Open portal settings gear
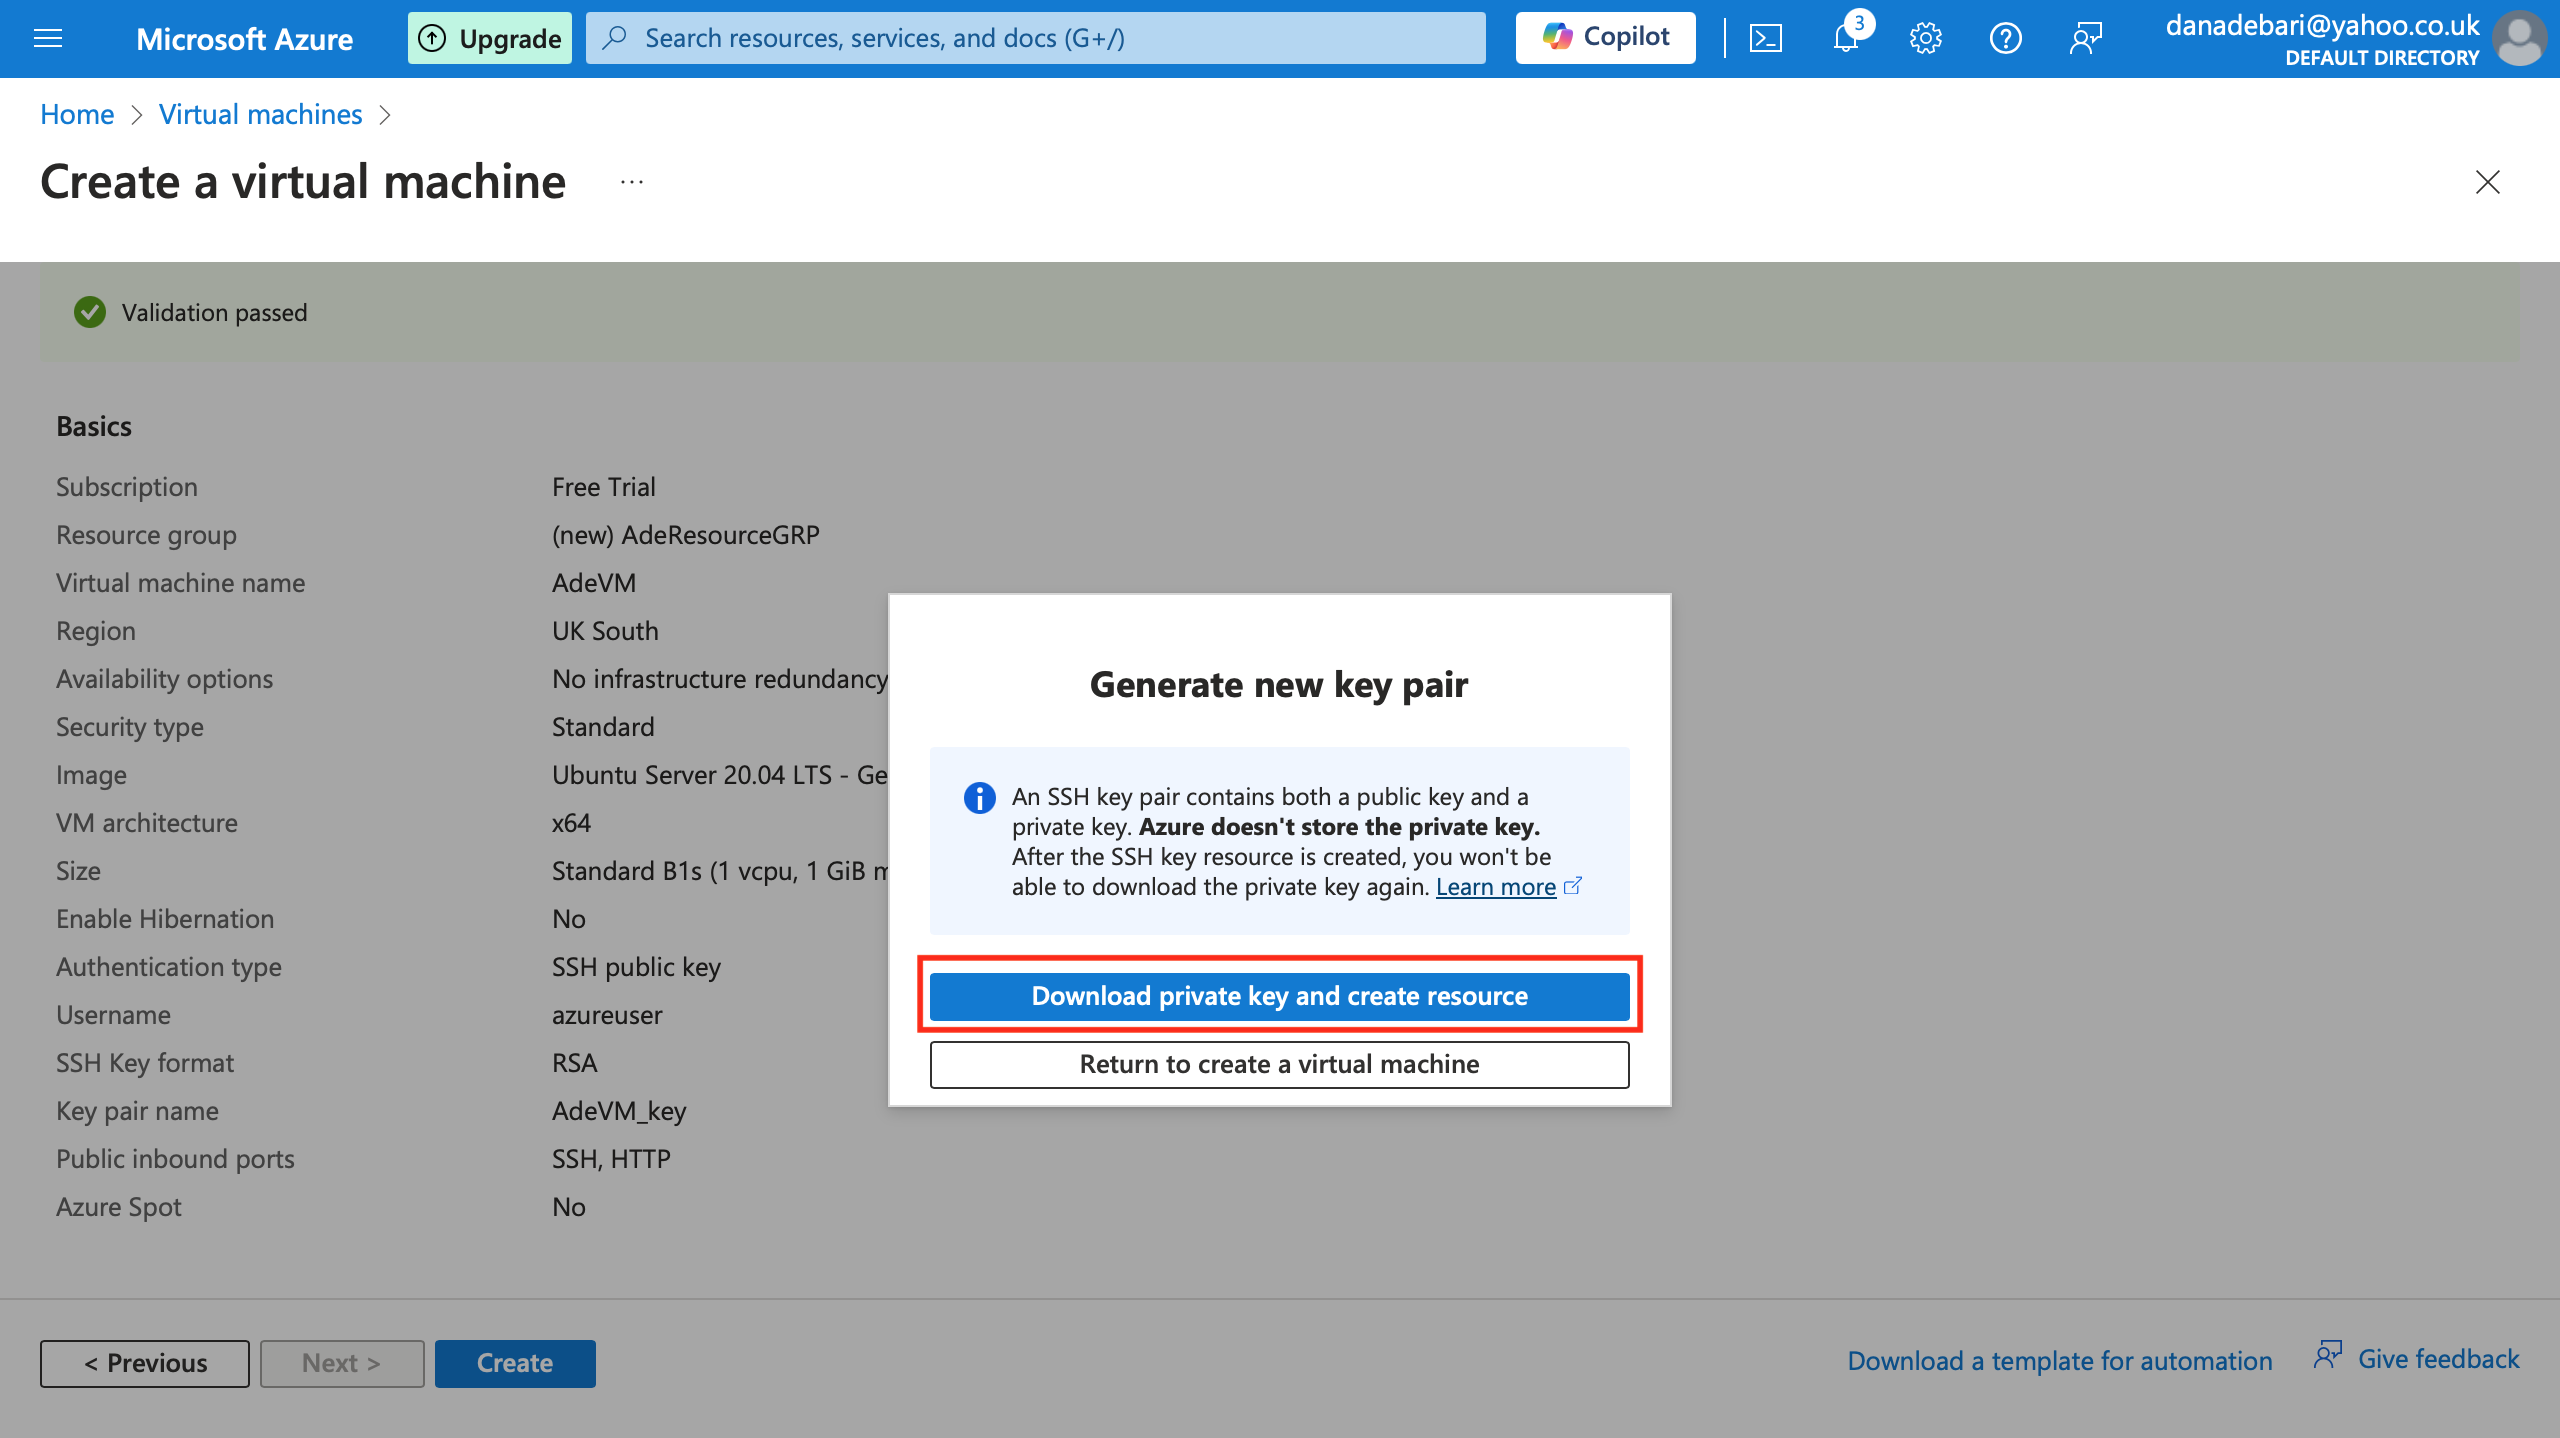This screenshot has height=1438, width=2560. point(1925,38)
